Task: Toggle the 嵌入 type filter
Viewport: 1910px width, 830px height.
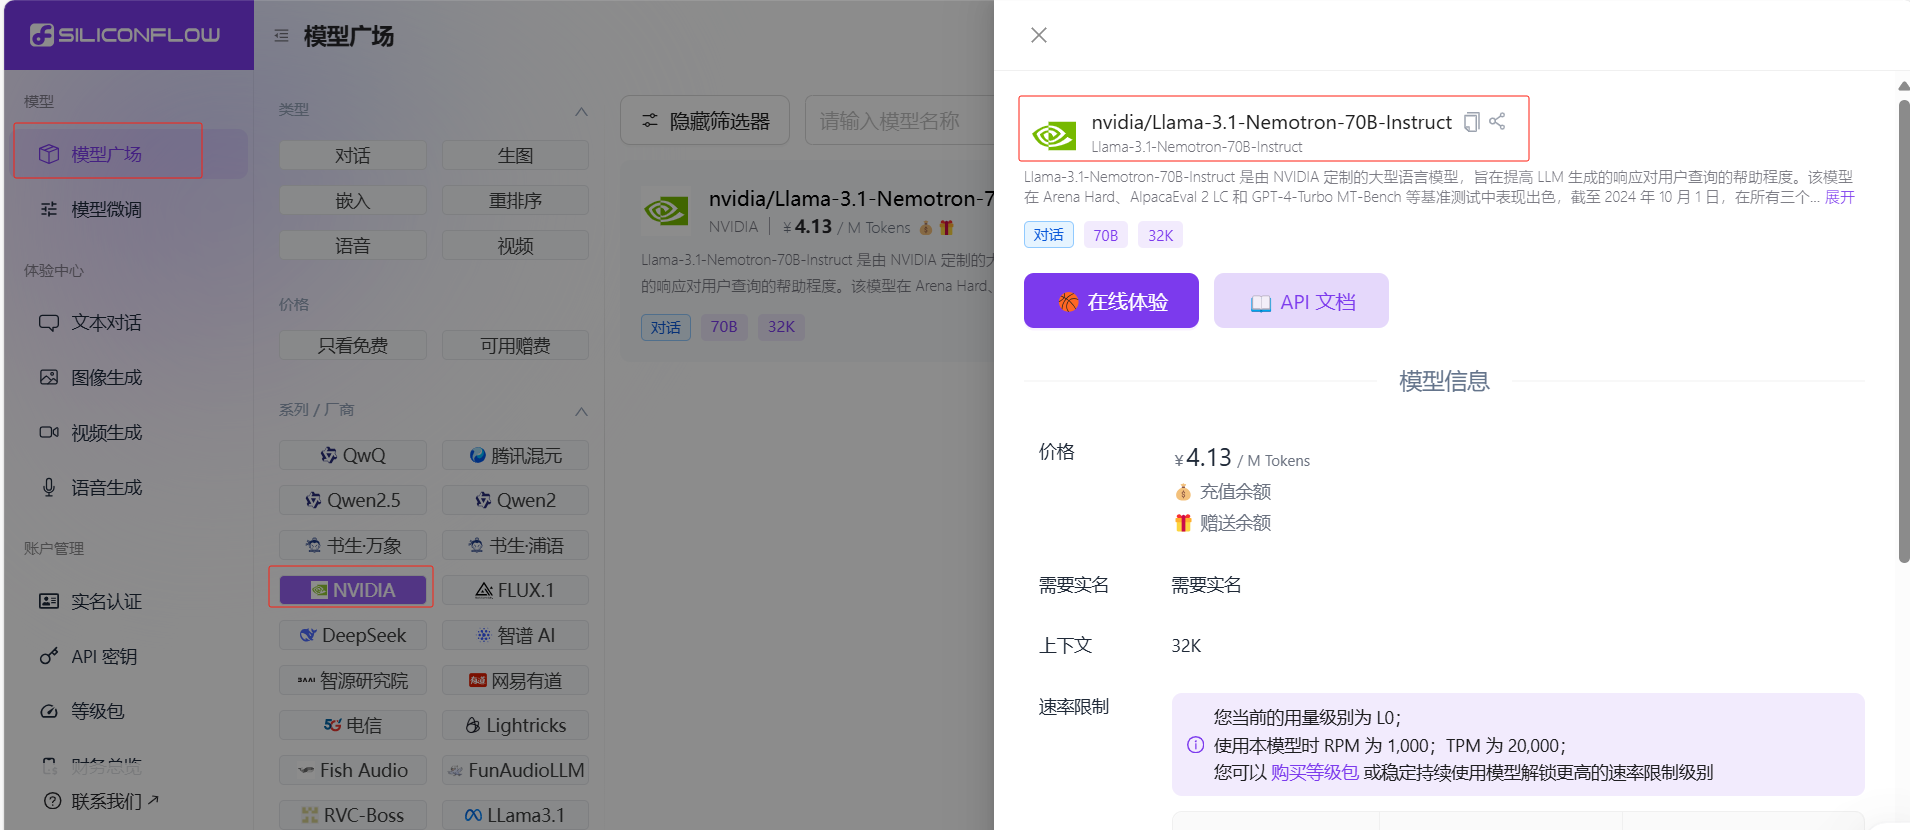Action: tap(353, 200)
